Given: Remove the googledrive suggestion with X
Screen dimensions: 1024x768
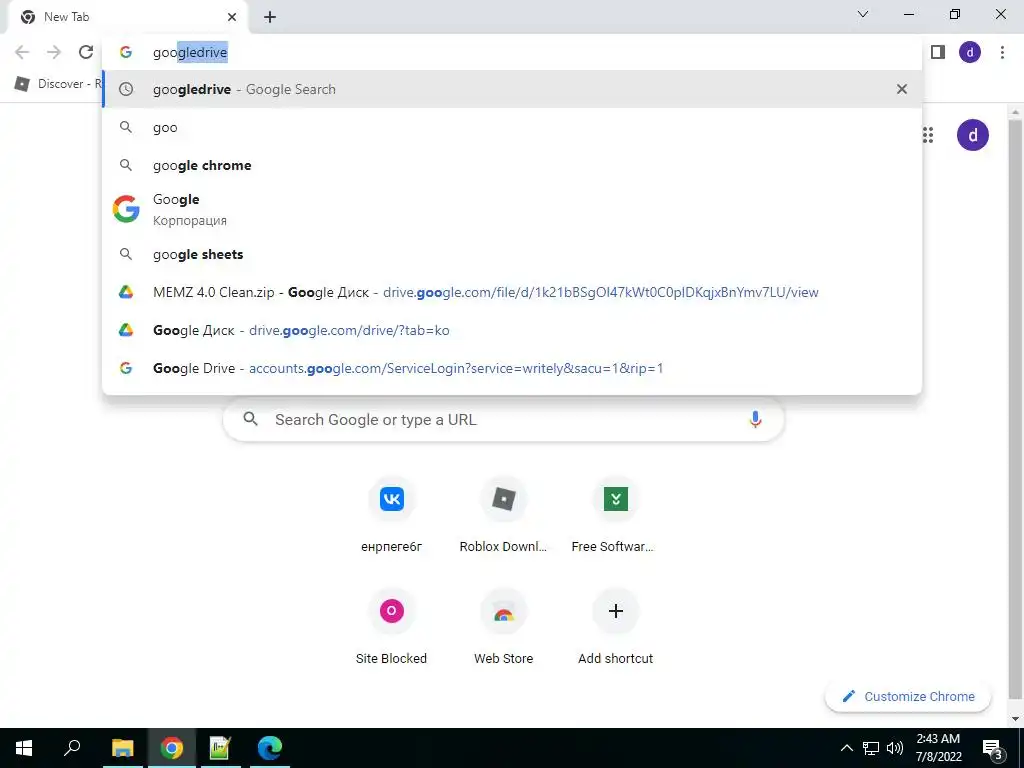Looking at the screenshot, I should coord(902,89).
